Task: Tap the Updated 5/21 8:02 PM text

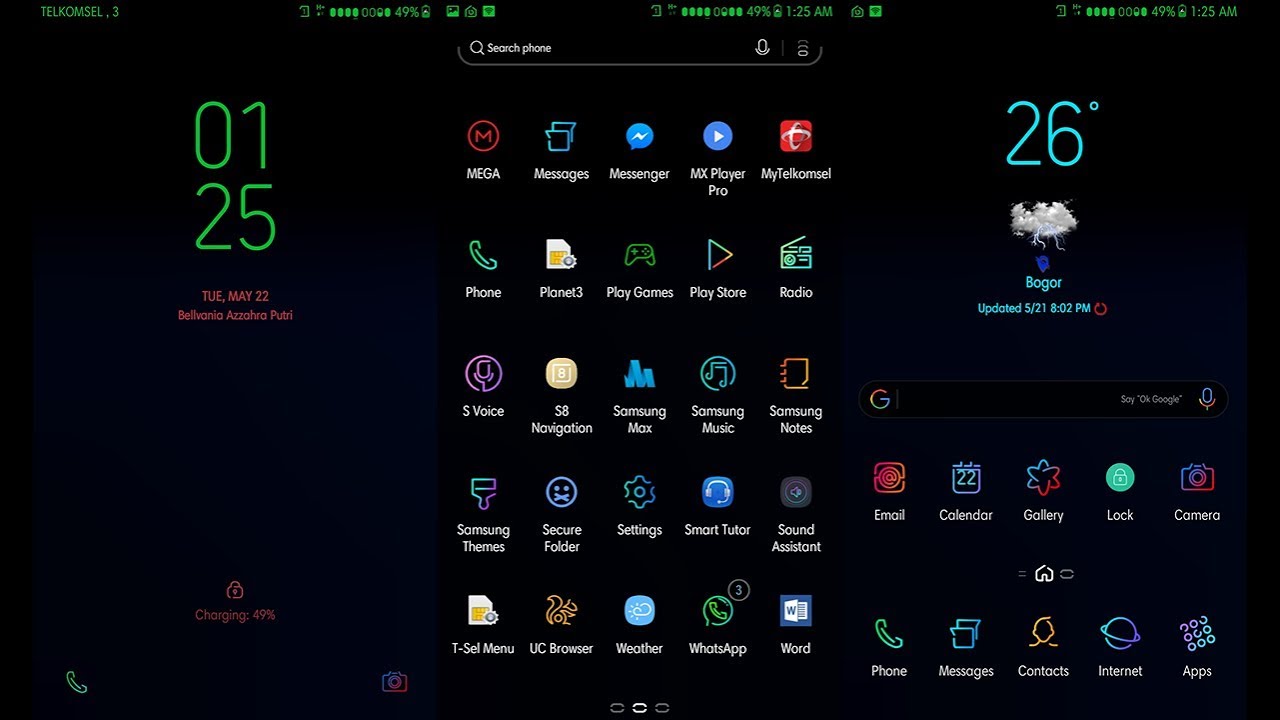Action: (x=1034, y=308)
